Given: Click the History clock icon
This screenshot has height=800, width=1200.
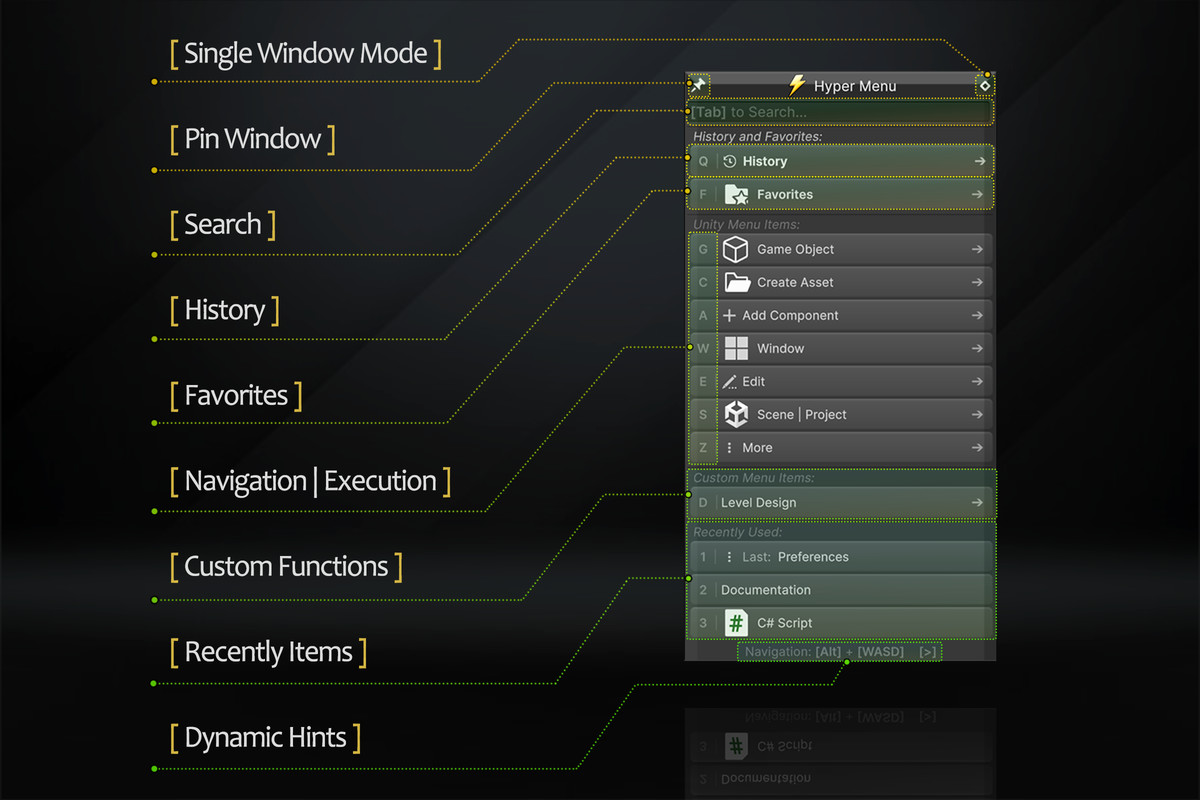Looking at the screenshot, I should (x=730, y=161).
